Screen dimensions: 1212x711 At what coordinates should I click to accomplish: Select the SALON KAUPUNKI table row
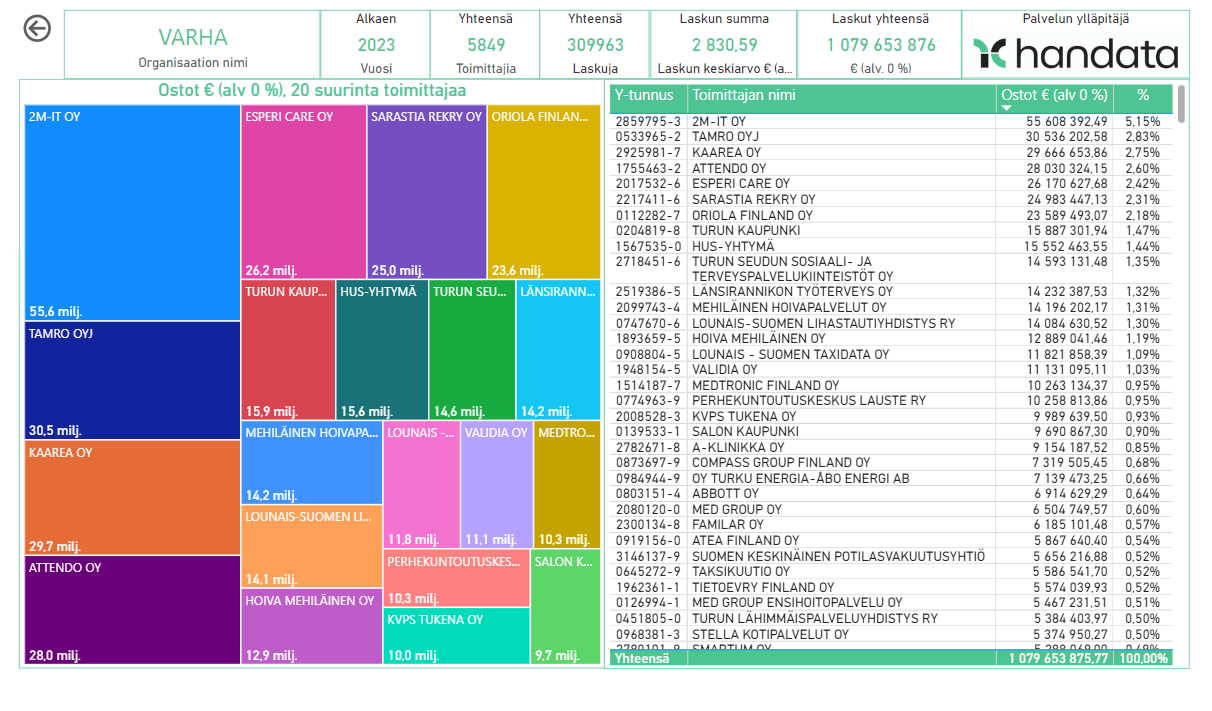[x=891, y=432]
